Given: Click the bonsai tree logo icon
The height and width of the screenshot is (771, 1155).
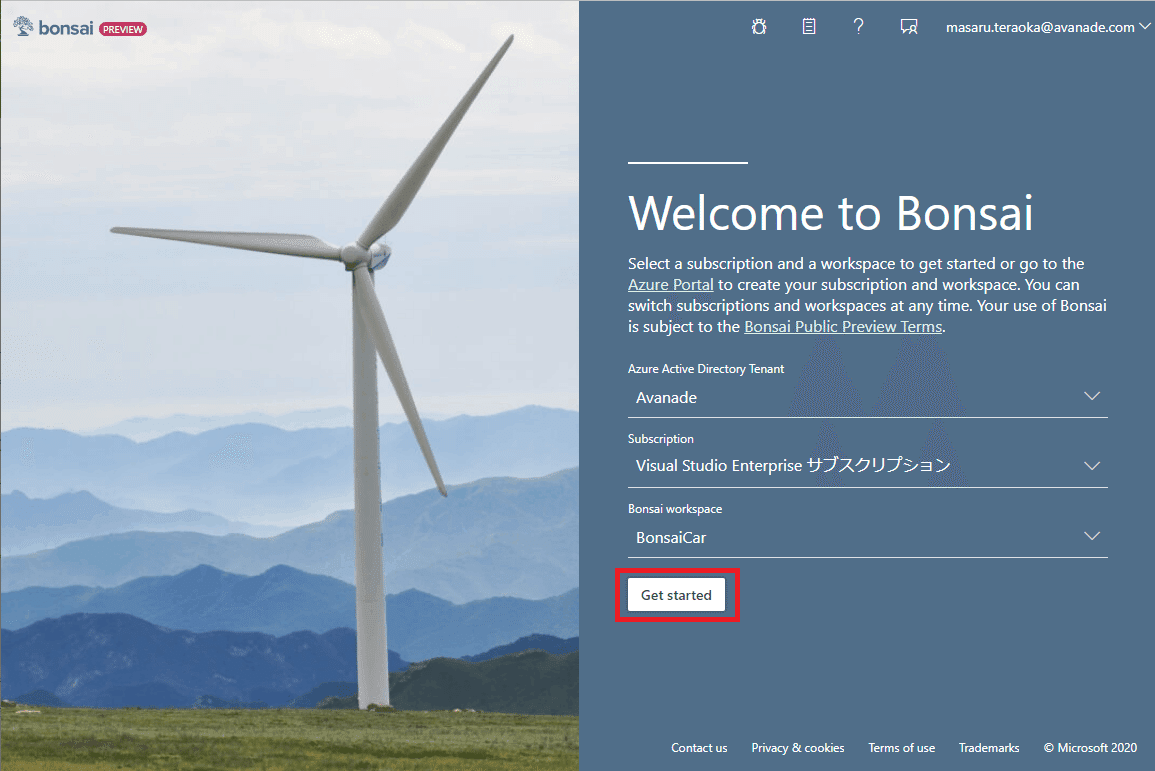Looking at the screenshot, I should point(24,27).
